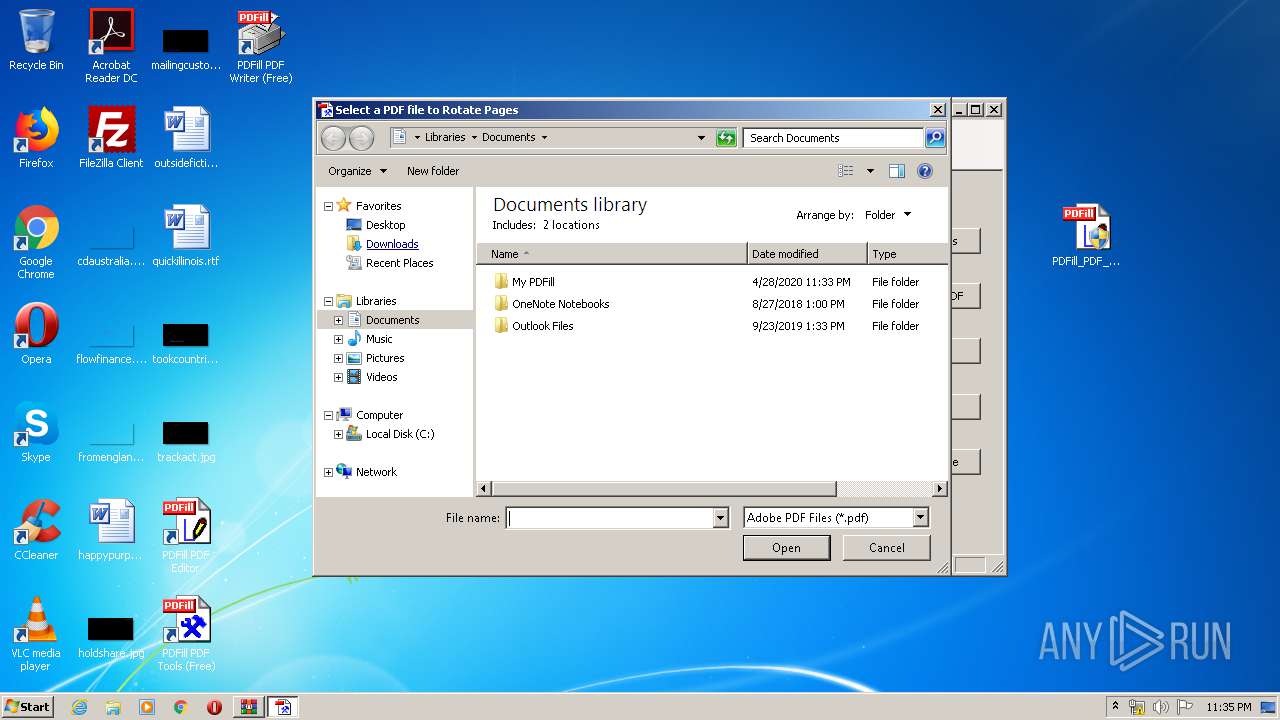
Task: Click inside the File name field
Action: pyautogui.click(x=610, y=518)
